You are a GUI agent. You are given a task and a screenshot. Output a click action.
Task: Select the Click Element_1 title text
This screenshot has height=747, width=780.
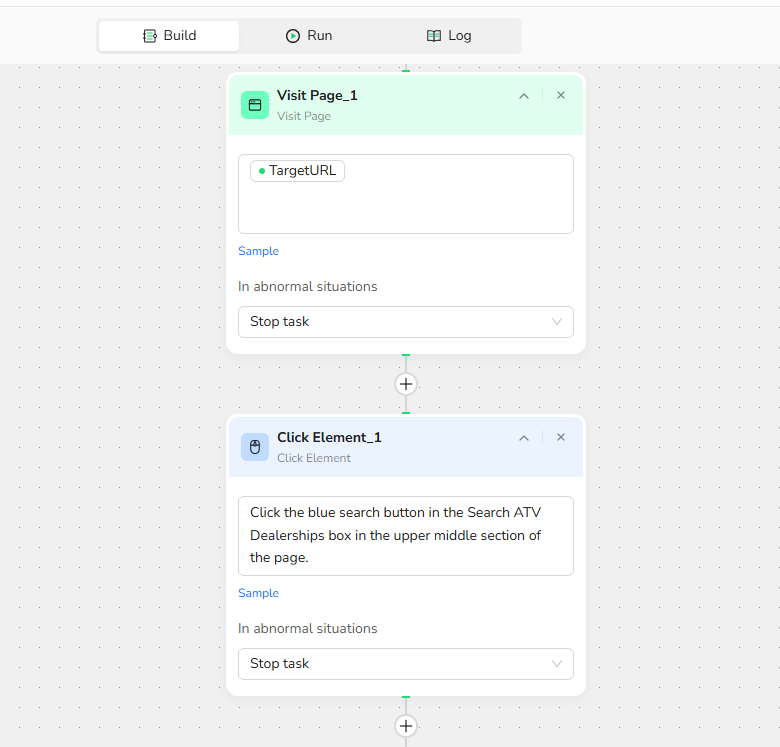pos(329,438)
